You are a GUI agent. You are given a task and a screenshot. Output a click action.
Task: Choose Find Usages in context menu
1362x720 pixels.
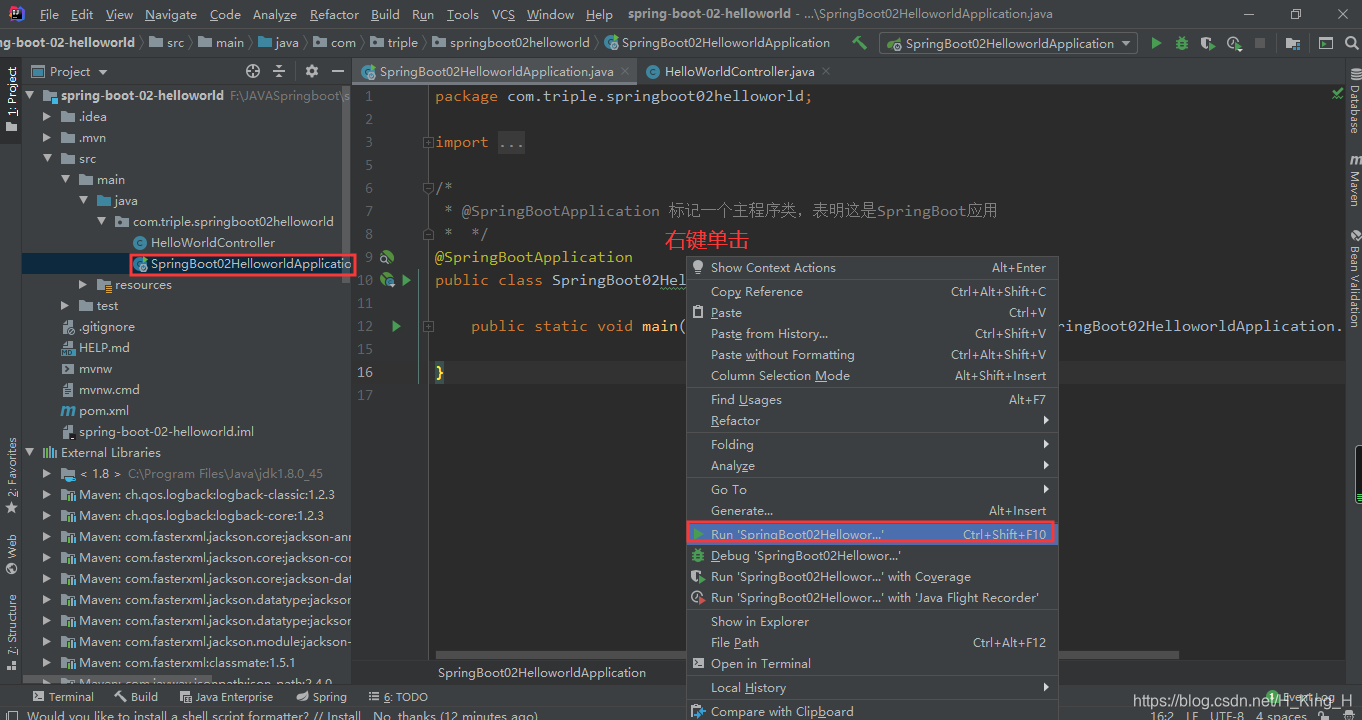(x=871, y=399)
